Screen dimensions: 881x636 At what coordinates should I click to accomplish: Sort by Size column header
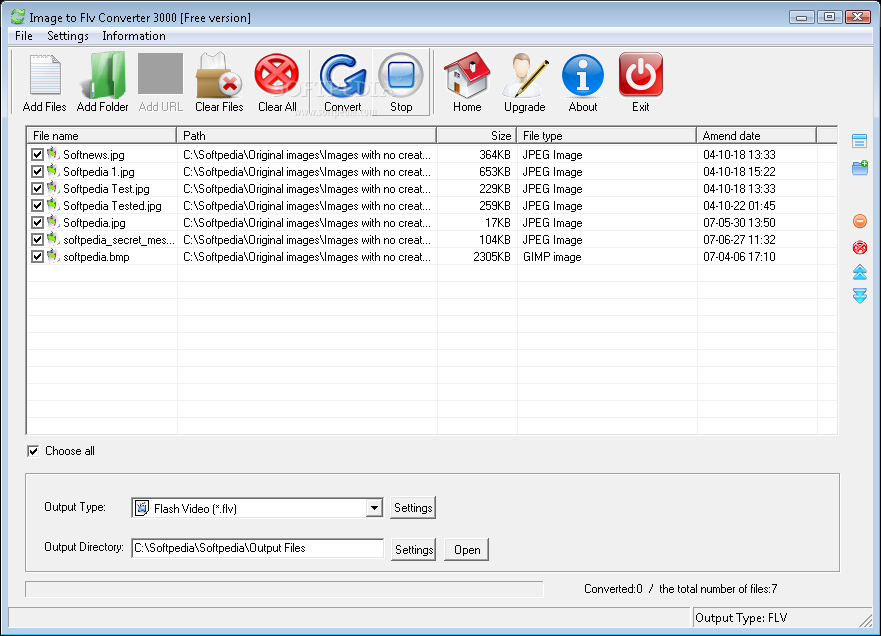[477, 135]
